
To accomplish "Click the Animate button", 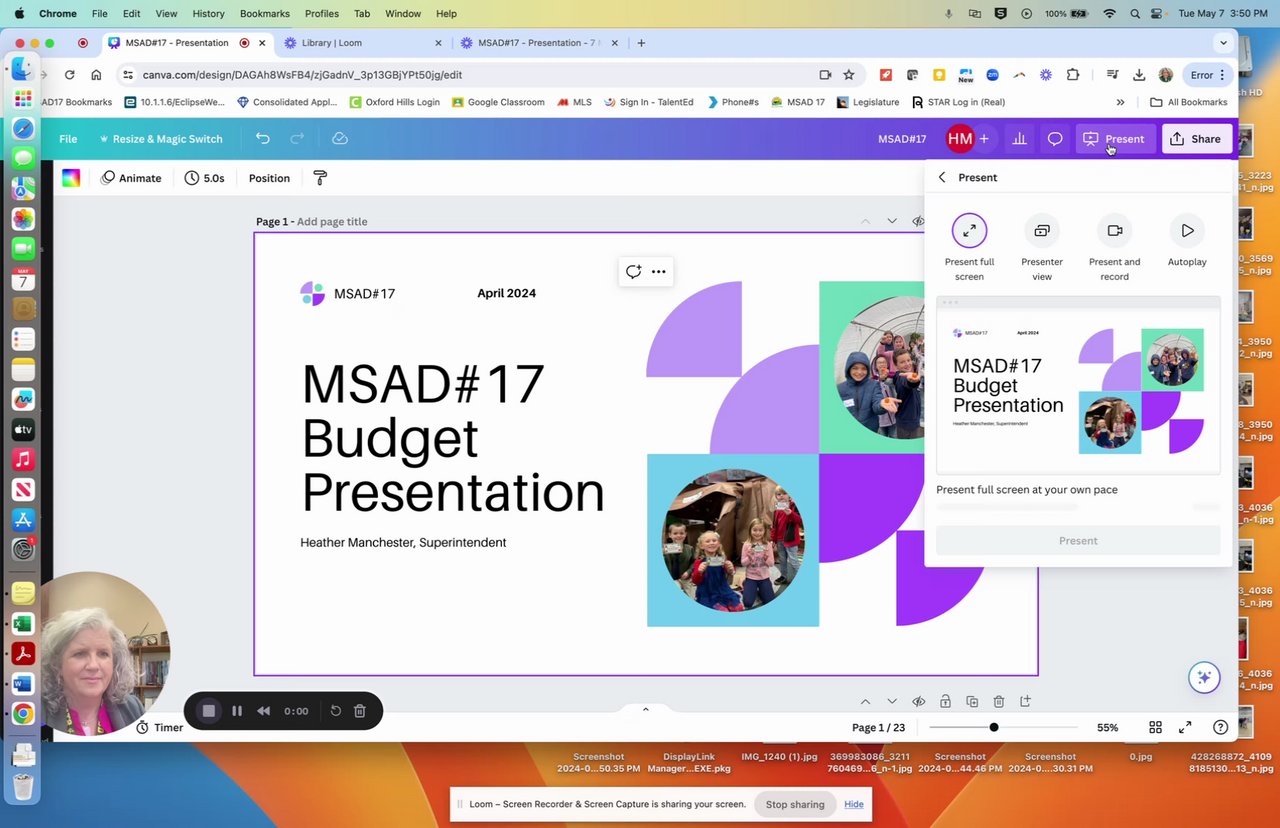I will point(131,178).
